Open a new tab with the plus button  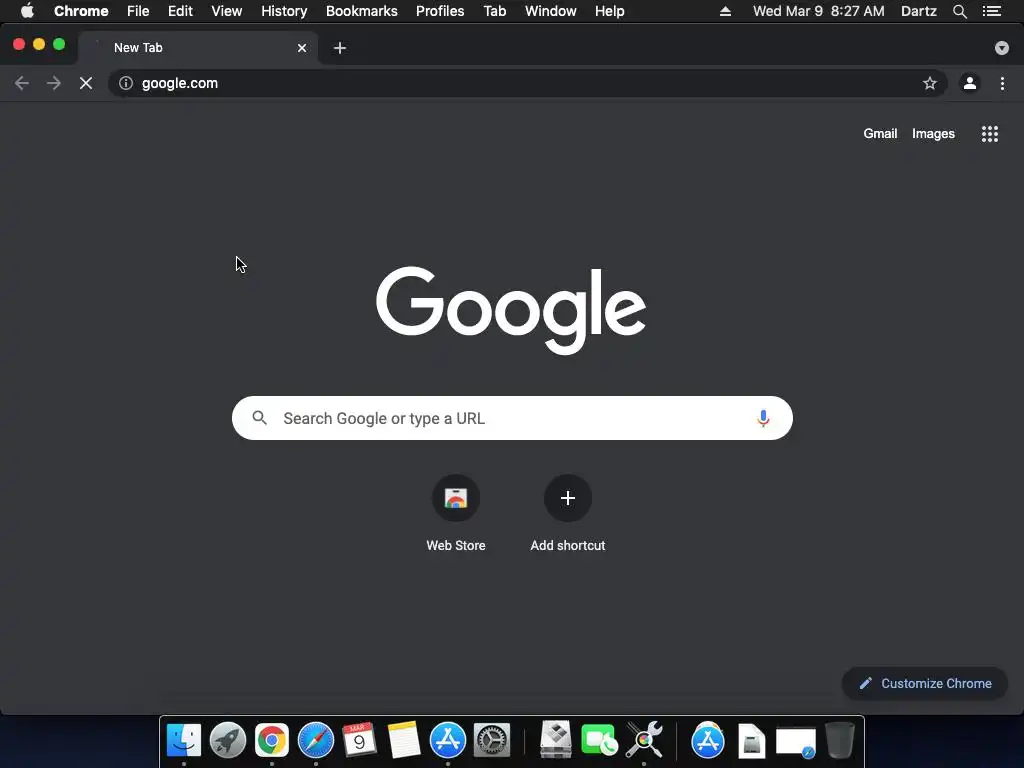[340, 48]
